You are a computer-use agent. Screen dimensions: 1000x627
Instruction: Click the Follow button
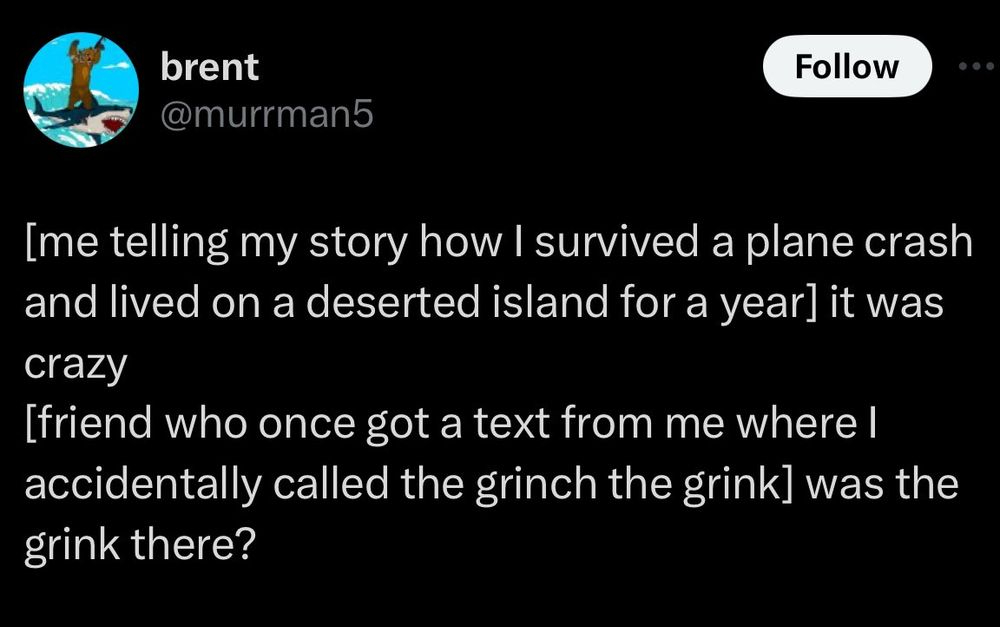coord(846,67)
